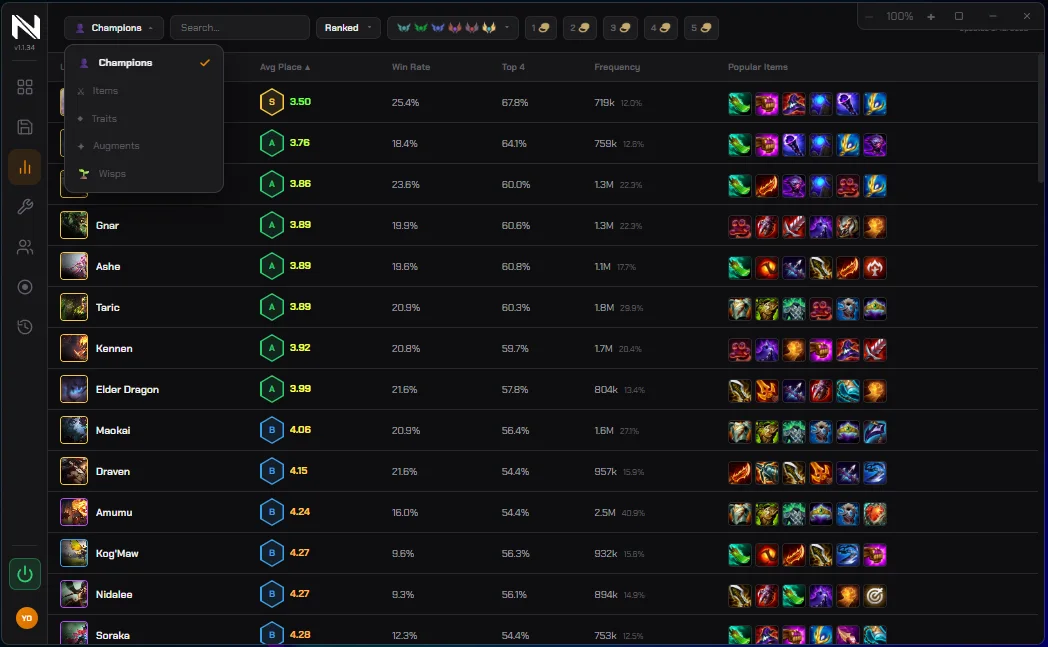
Task: Click Amumu's 2.5M frequency value
Action: (x=604, y=513)
